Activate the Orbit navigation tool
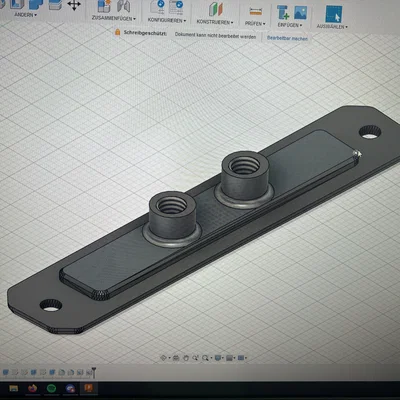This screenshot has width=400, height=400. (x=163, y=358)
